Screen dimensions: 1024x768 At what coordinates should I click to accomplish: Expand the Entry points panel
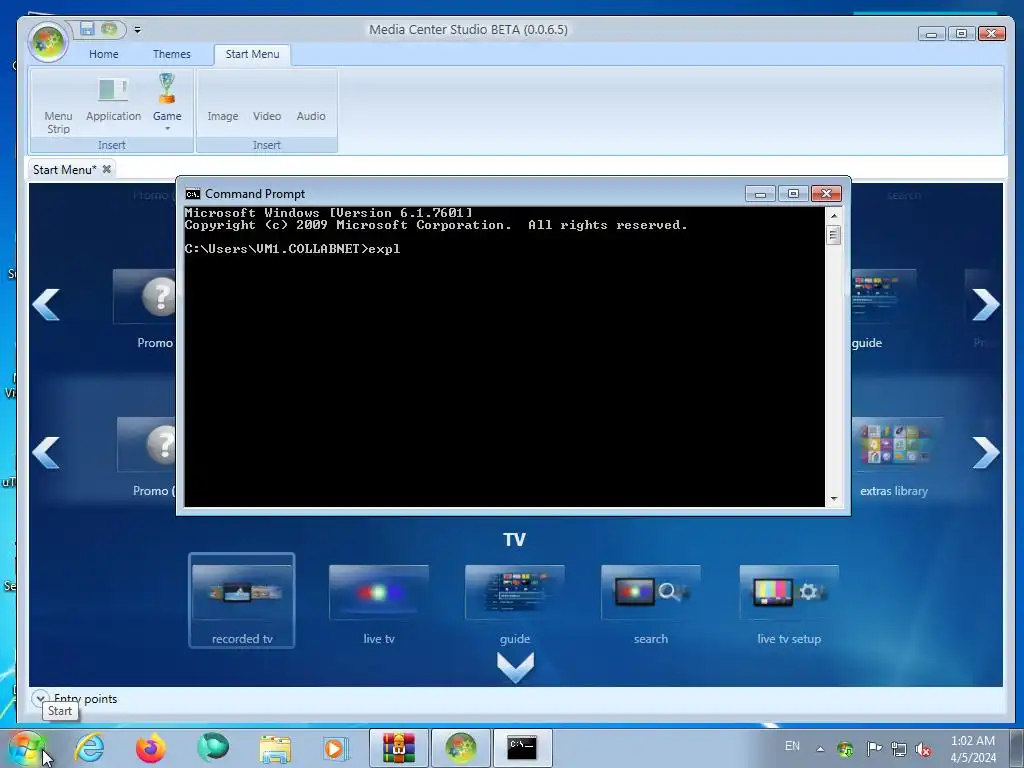point(40,698)
